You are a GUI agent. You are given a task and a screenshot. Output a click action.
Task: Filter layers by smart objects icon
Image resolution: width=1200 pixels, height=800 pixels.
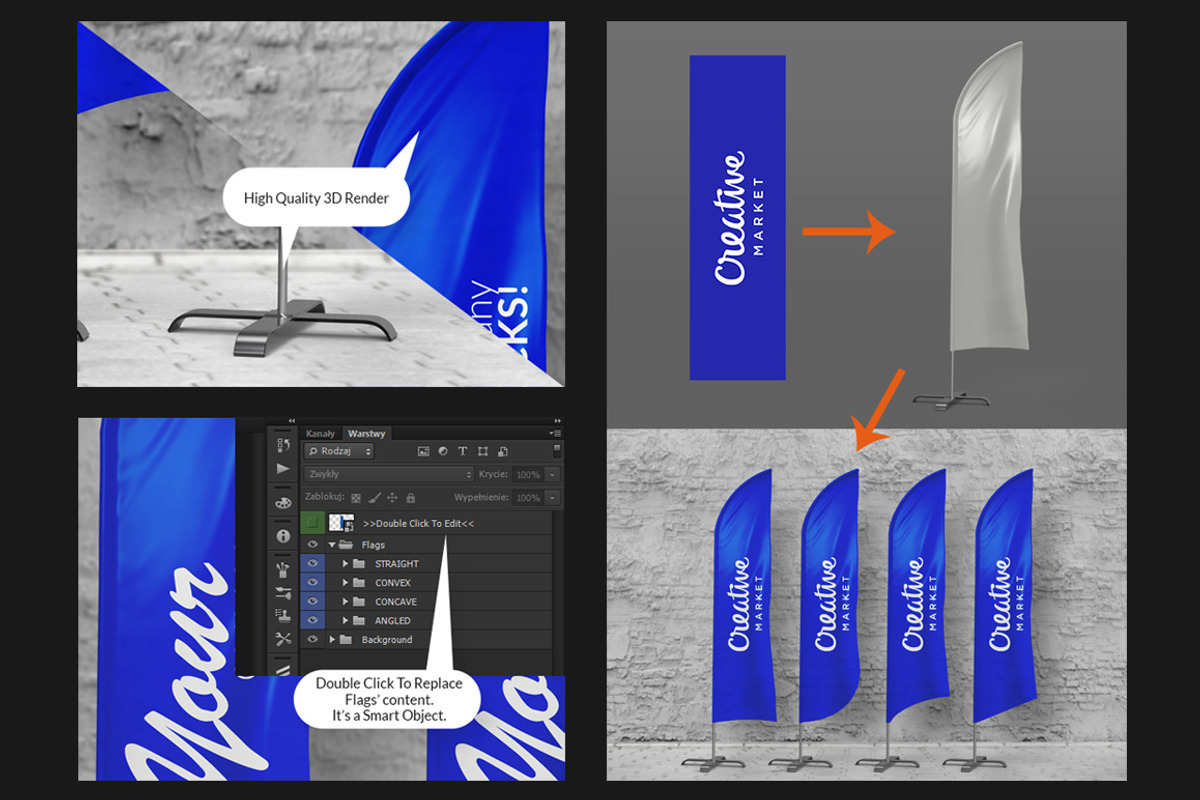(x=503, y=451)
